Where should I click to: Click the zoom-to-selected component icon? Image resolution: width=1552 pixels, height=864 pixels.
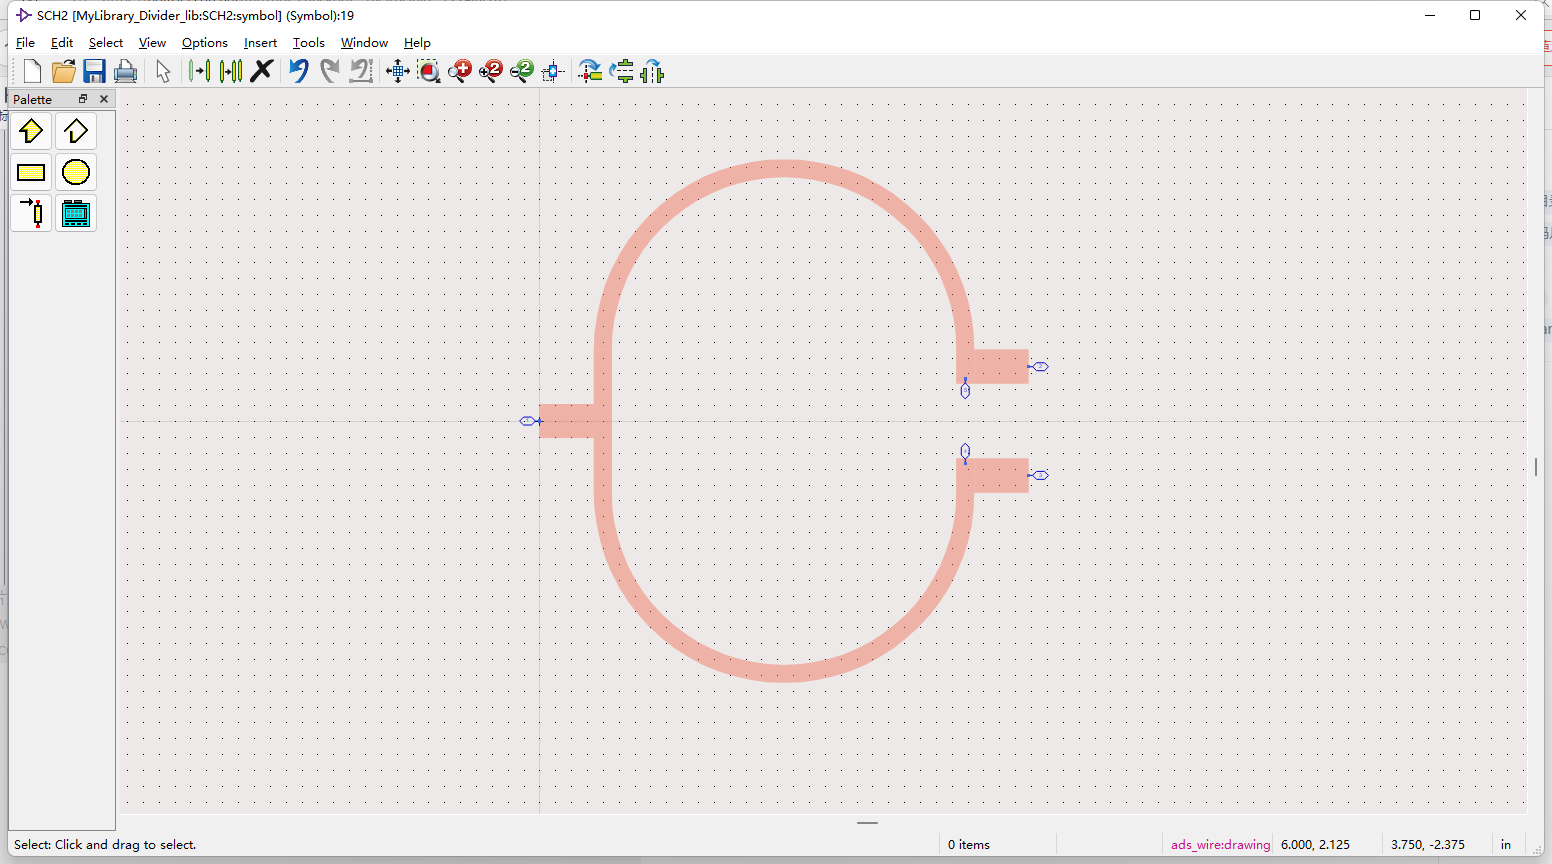coord(553,71)
